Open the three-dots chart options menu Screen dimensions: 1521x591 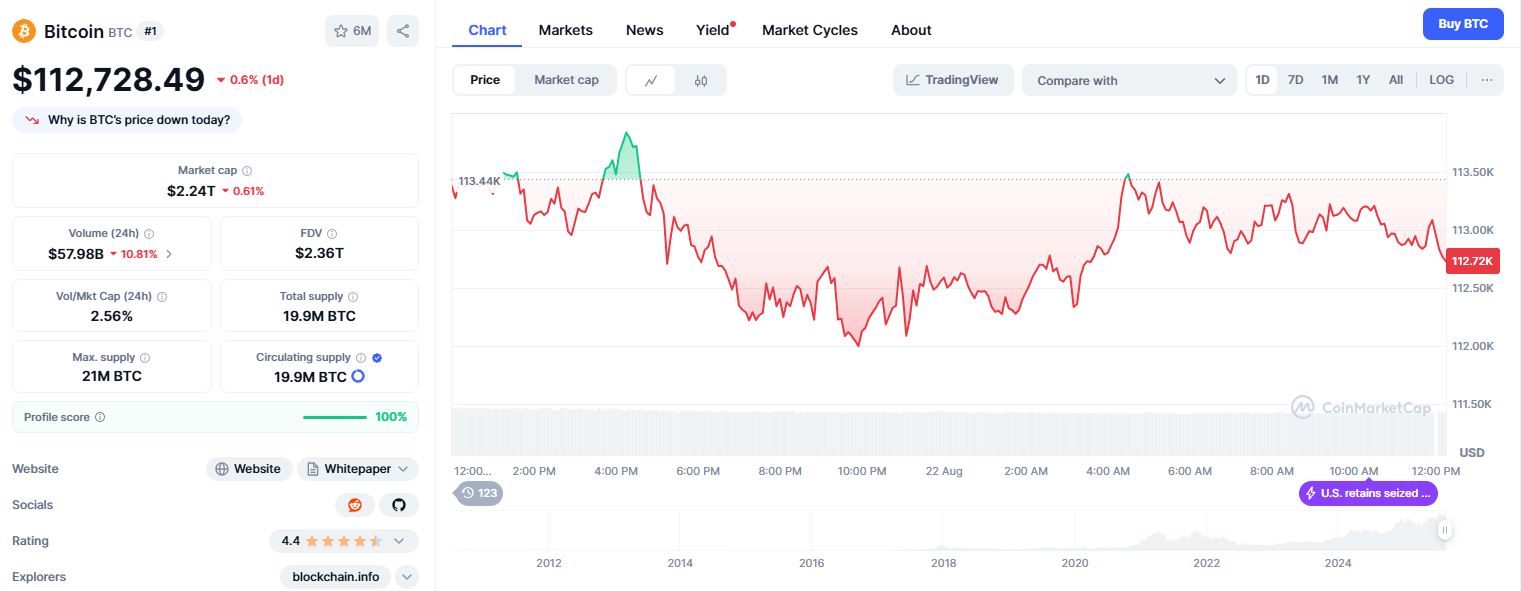pyautogui.click(x=1487, y=80)
